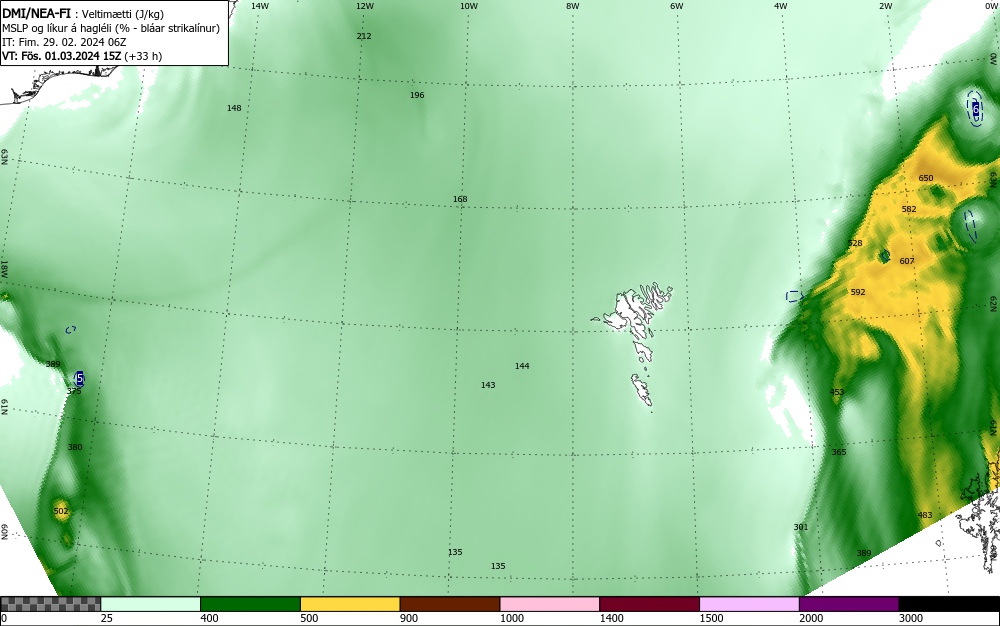
Task: Choose the yellow 500–900 legend swatch
Action: pos(350,604)
